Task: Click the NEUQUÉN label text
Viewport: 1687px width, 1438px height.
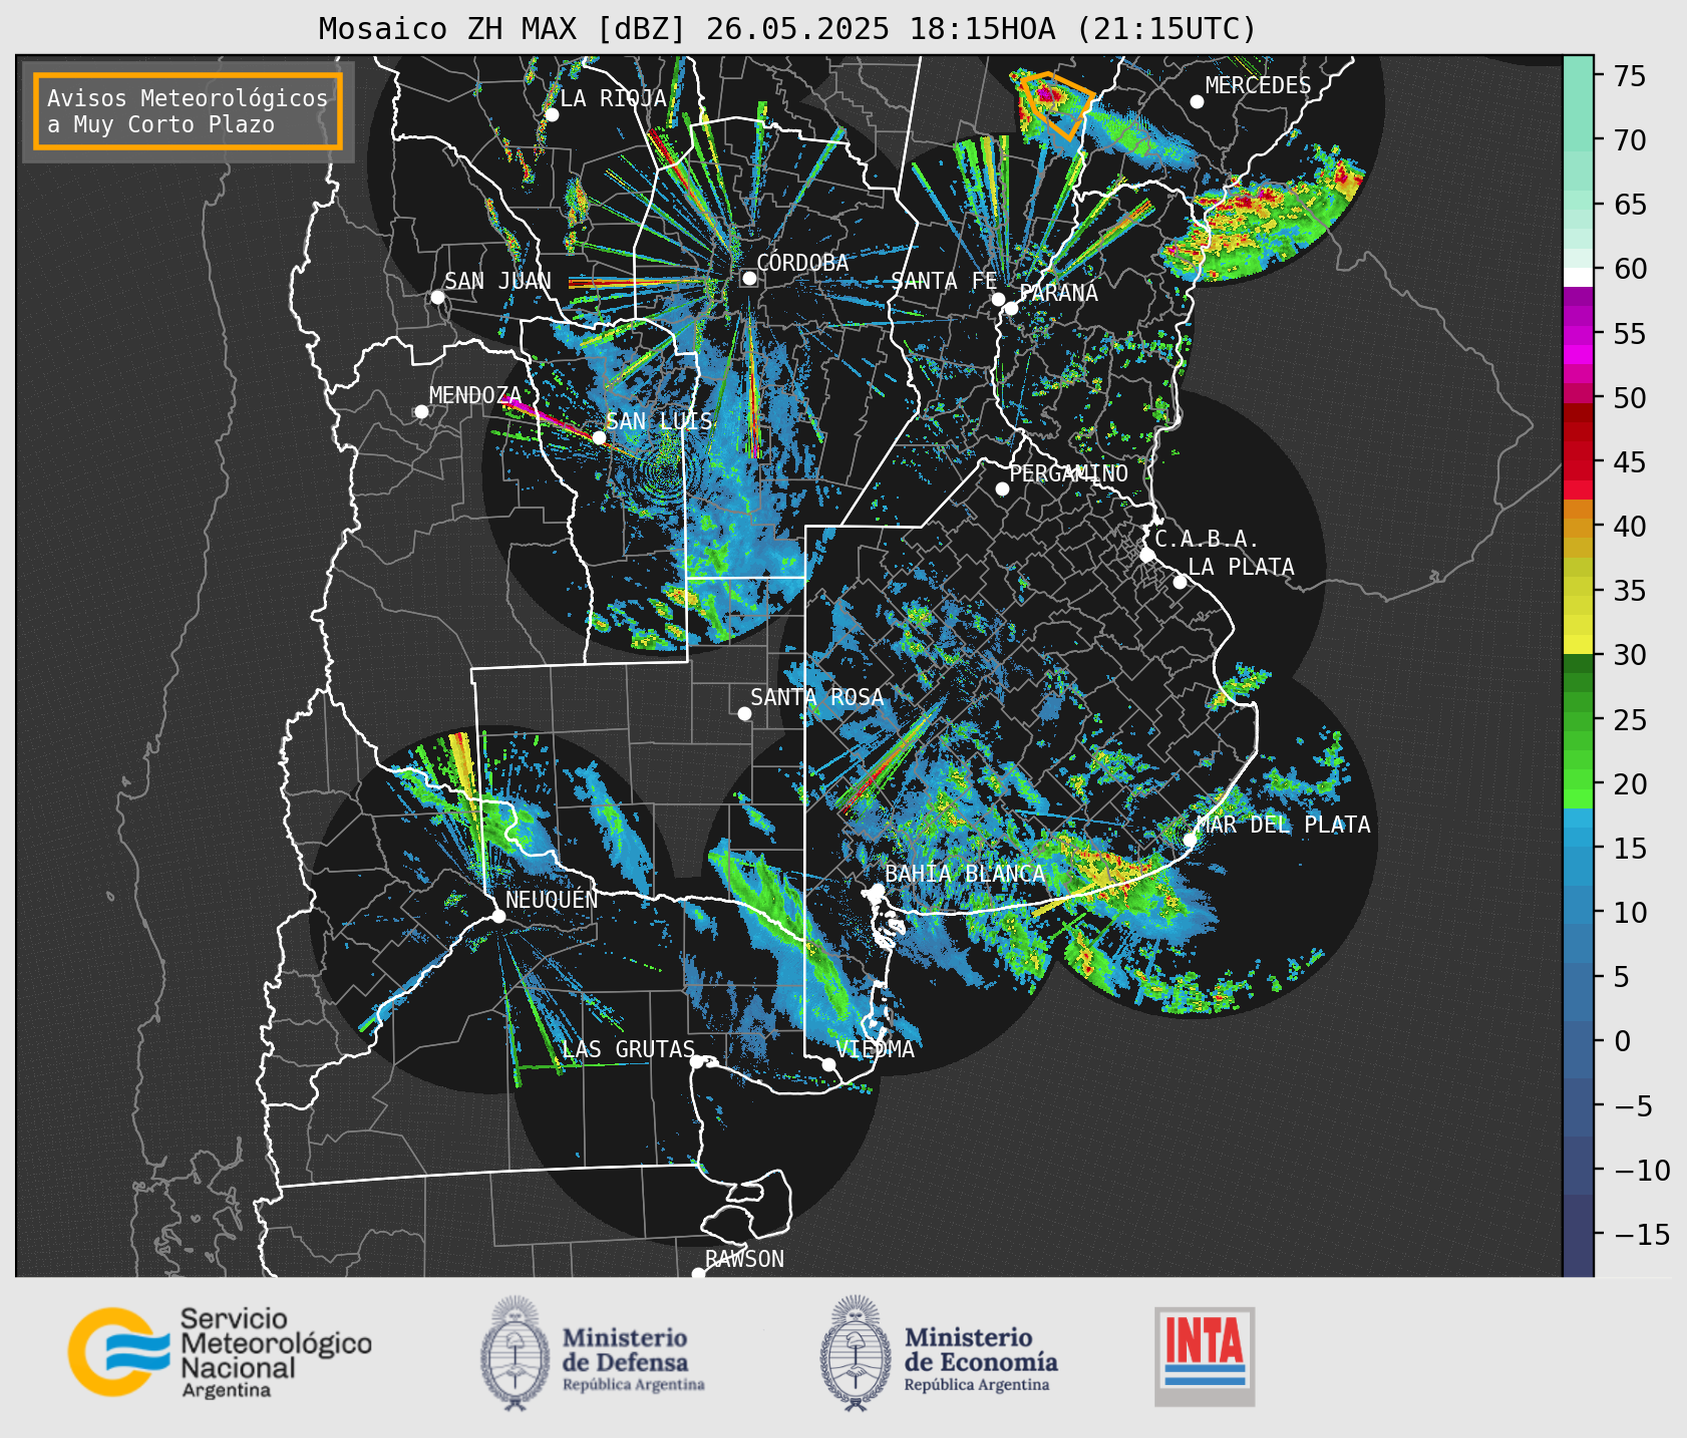Action: [x=552, y=900]
